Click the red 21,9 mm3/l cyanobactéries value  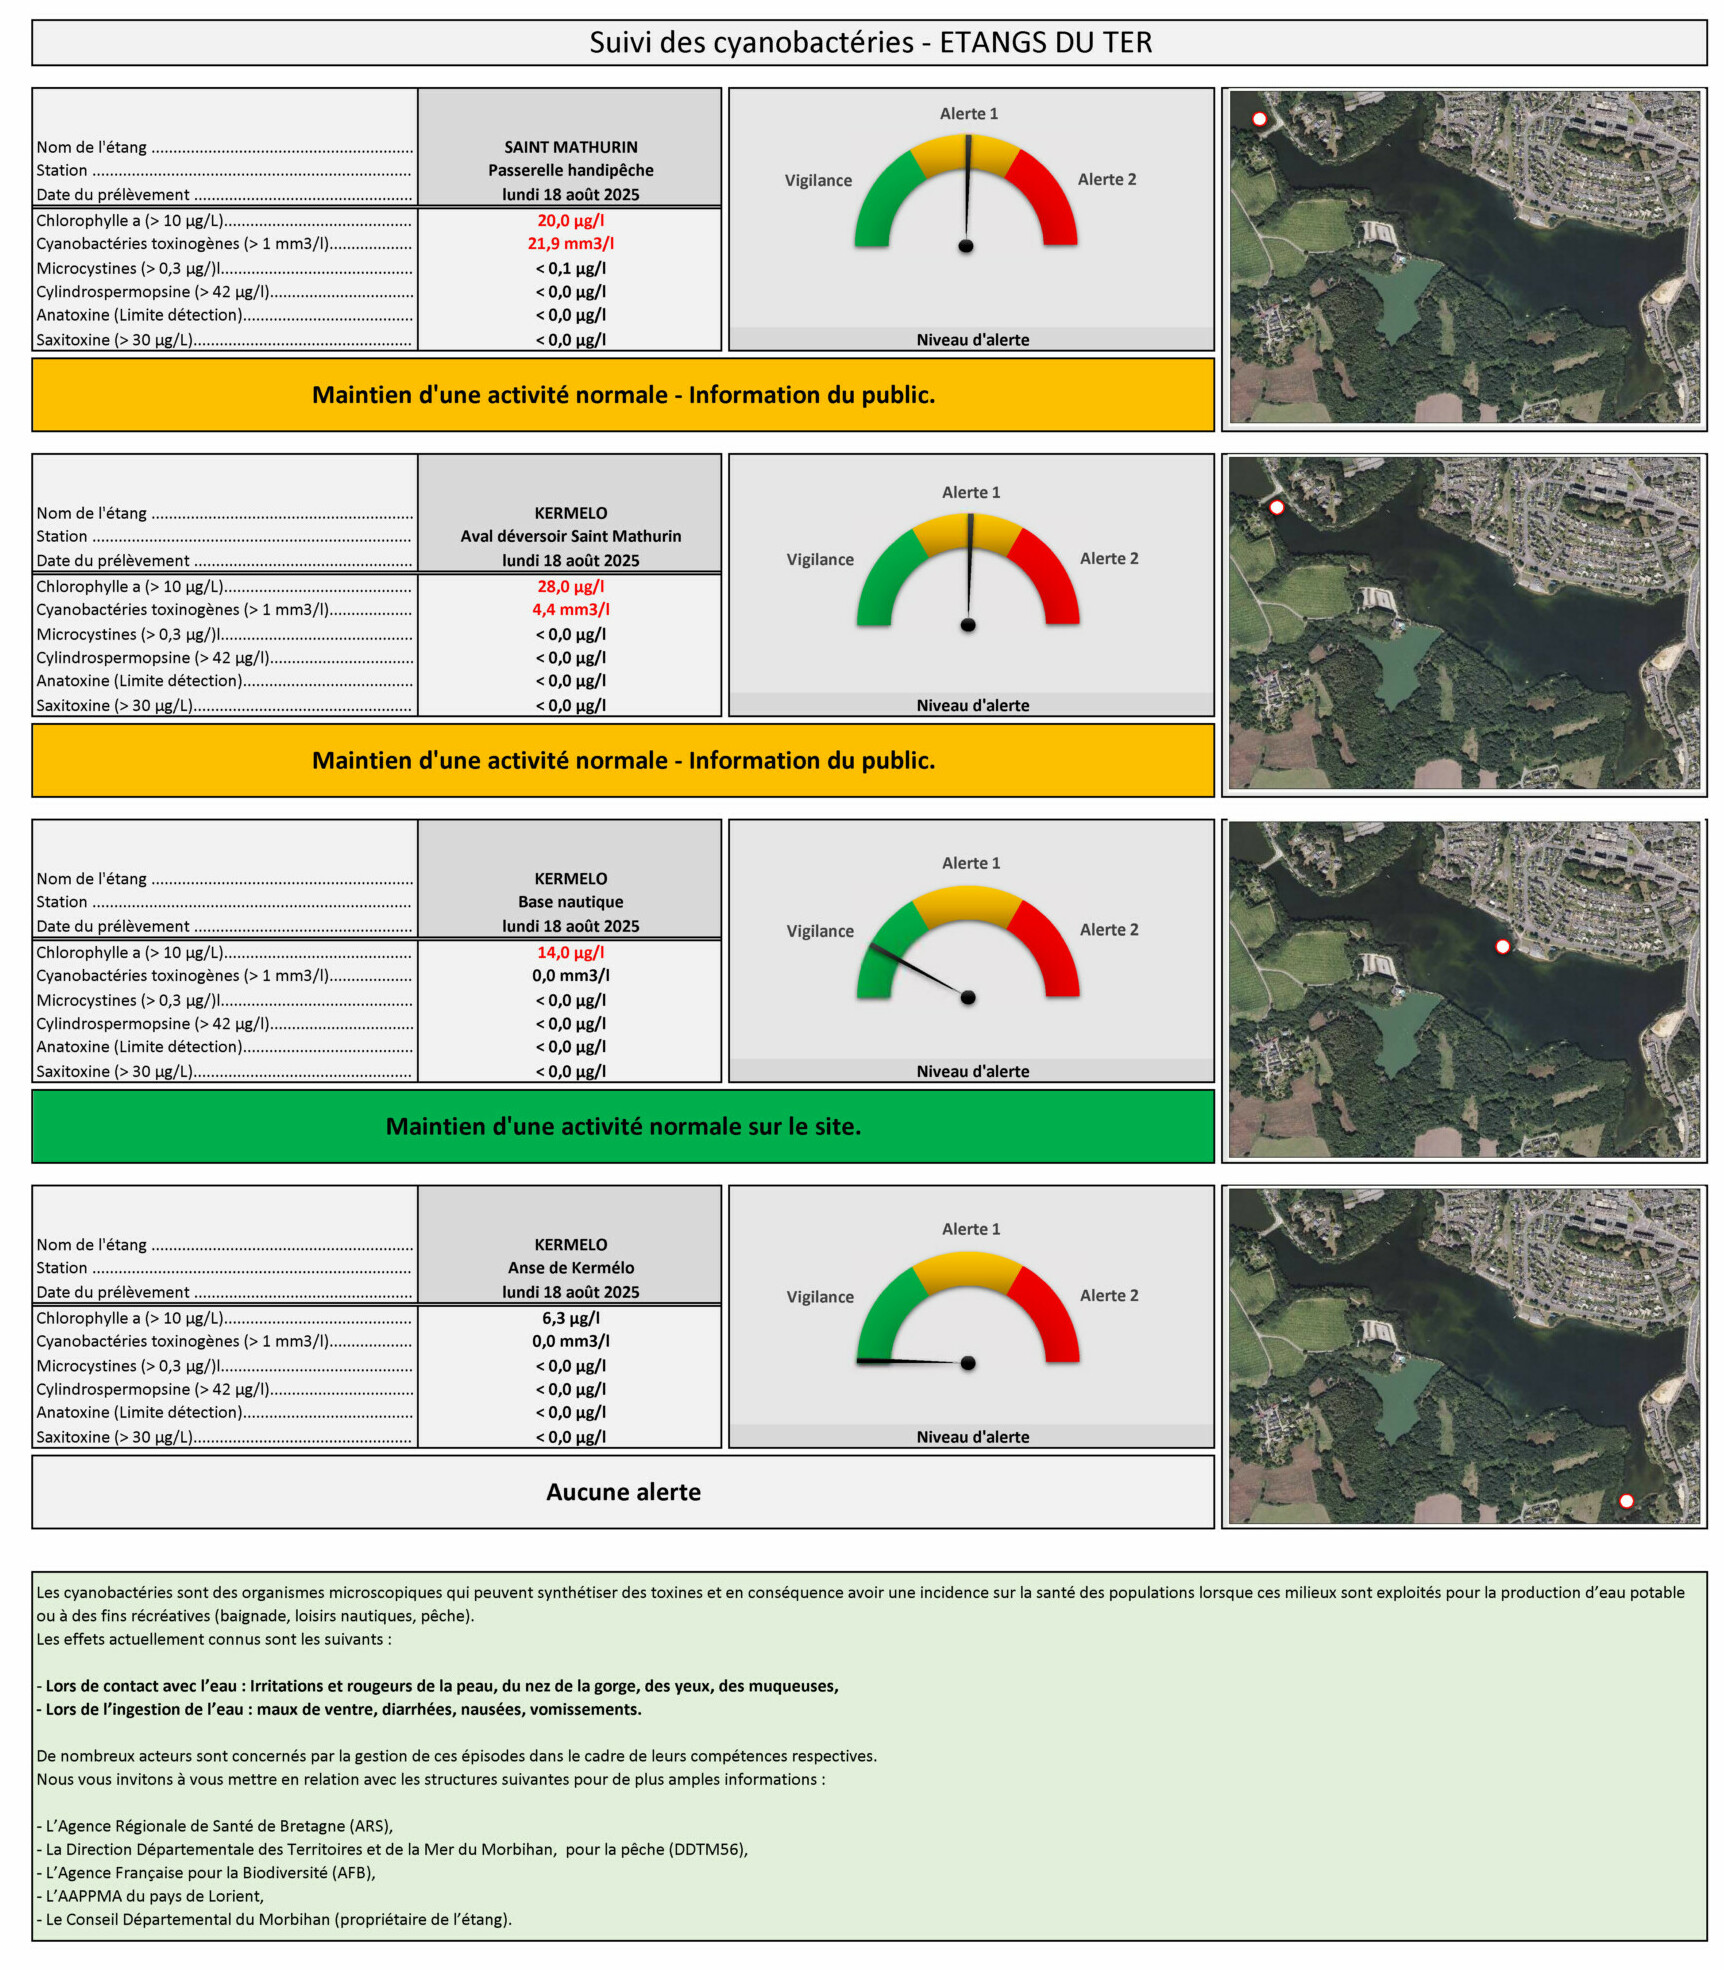point(570,244)
